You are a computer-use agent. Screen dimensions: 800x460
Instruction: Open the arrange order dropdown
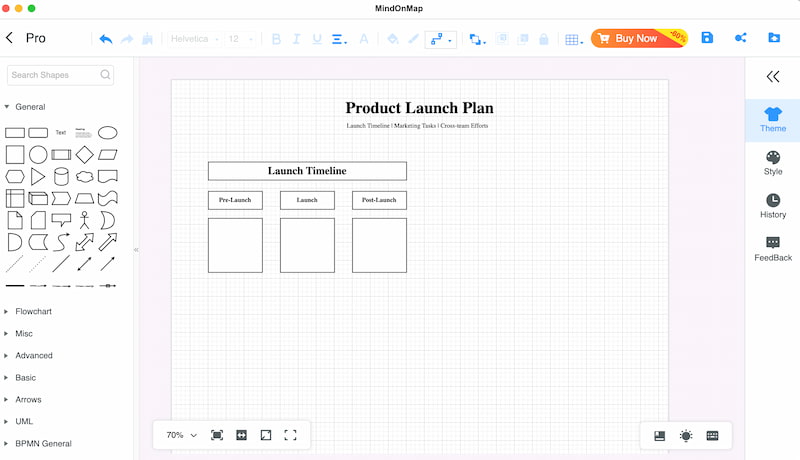478,39
